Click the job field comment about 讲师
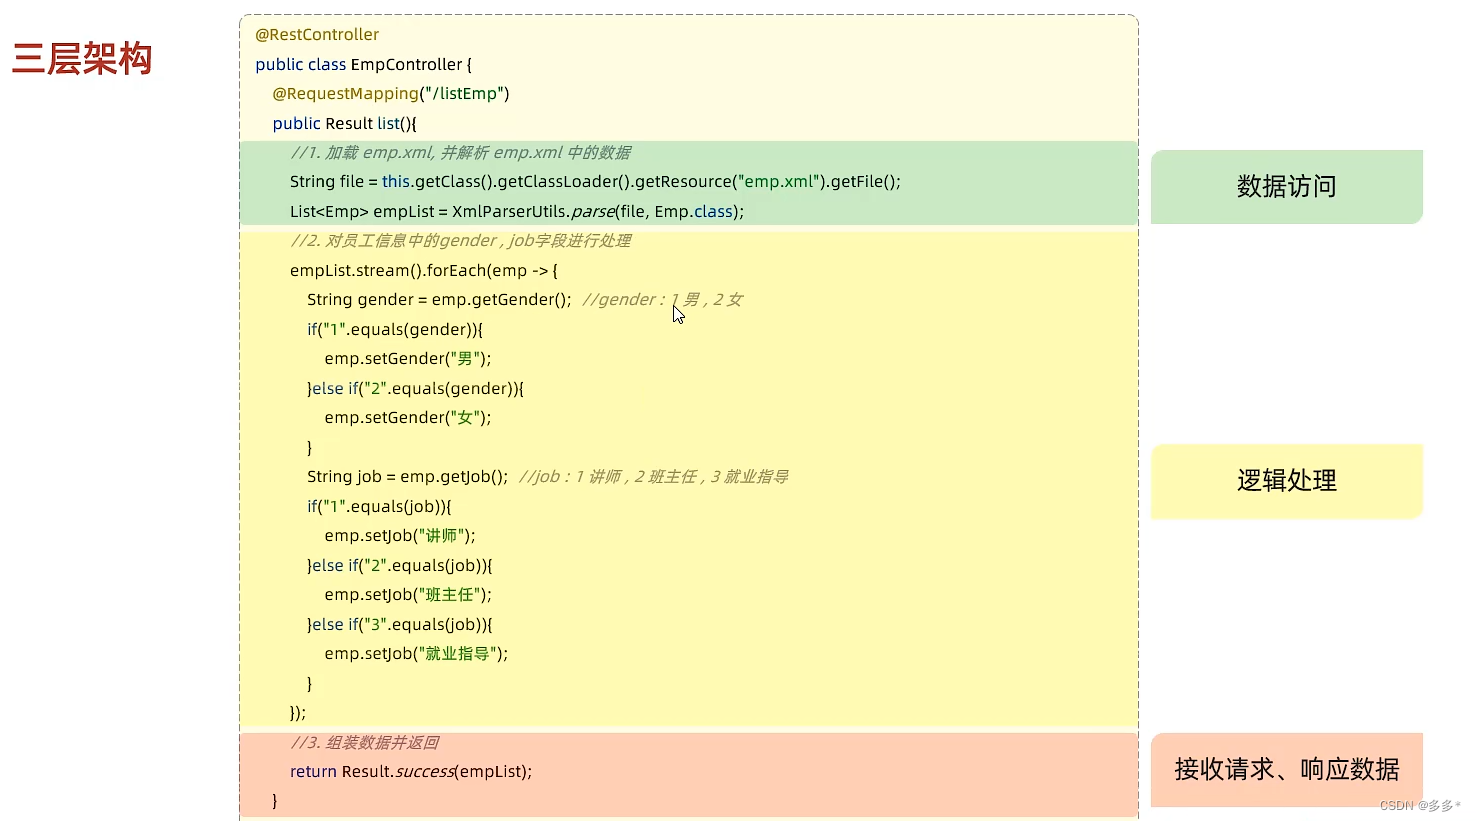The height and width of the screenshot is (821, 1476). tap(652, 476)
